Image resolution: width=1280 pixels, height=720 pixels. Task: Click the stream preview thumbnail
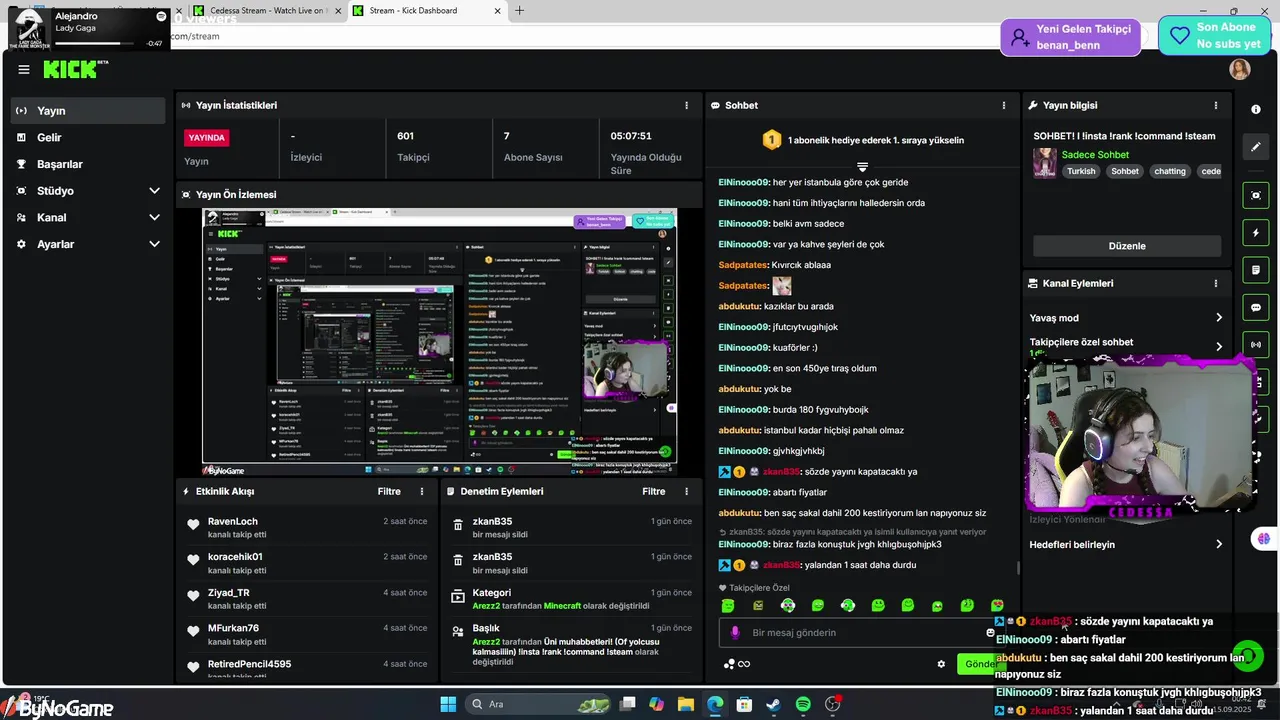(440, 342)
